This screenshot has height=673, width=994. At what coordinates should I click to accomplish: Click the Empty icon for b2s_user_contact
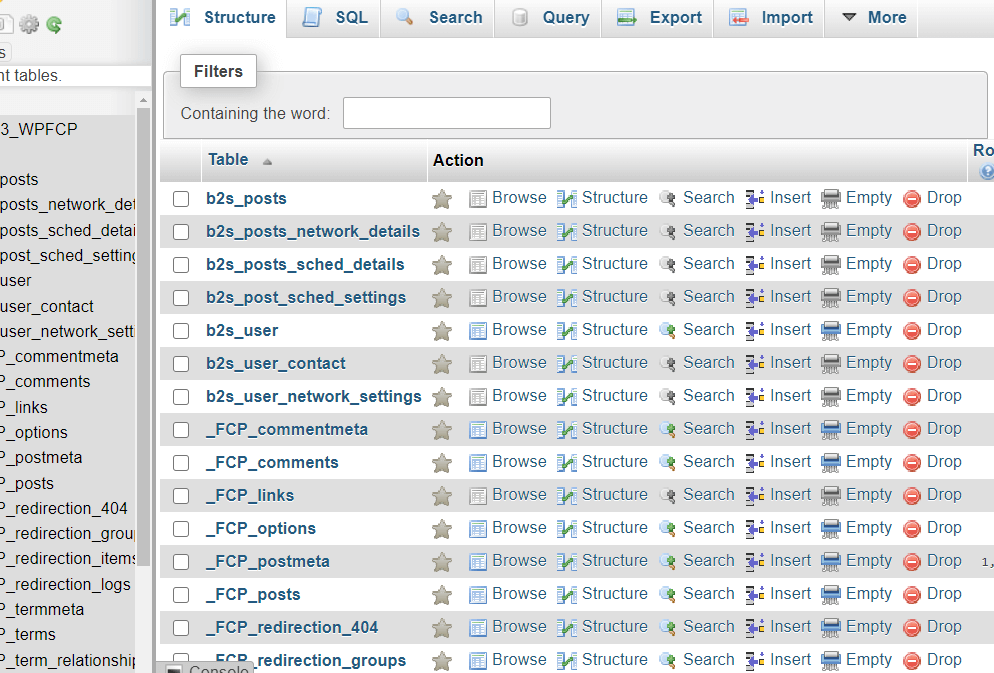[x=830, y=364]
